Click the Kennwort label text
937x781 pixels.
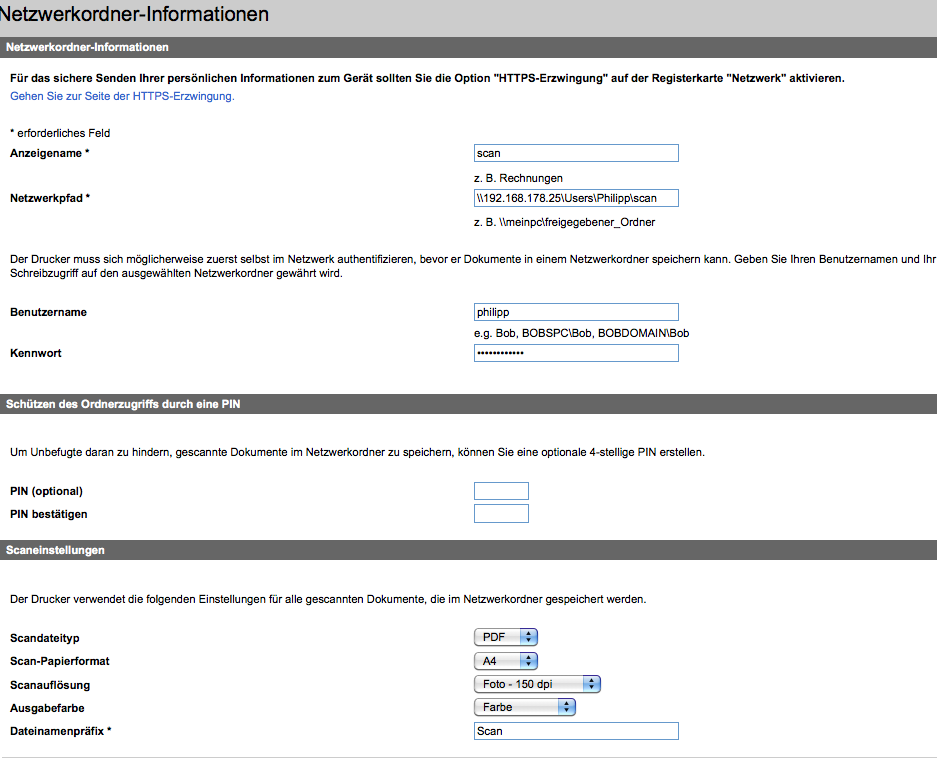coord(36,353)
